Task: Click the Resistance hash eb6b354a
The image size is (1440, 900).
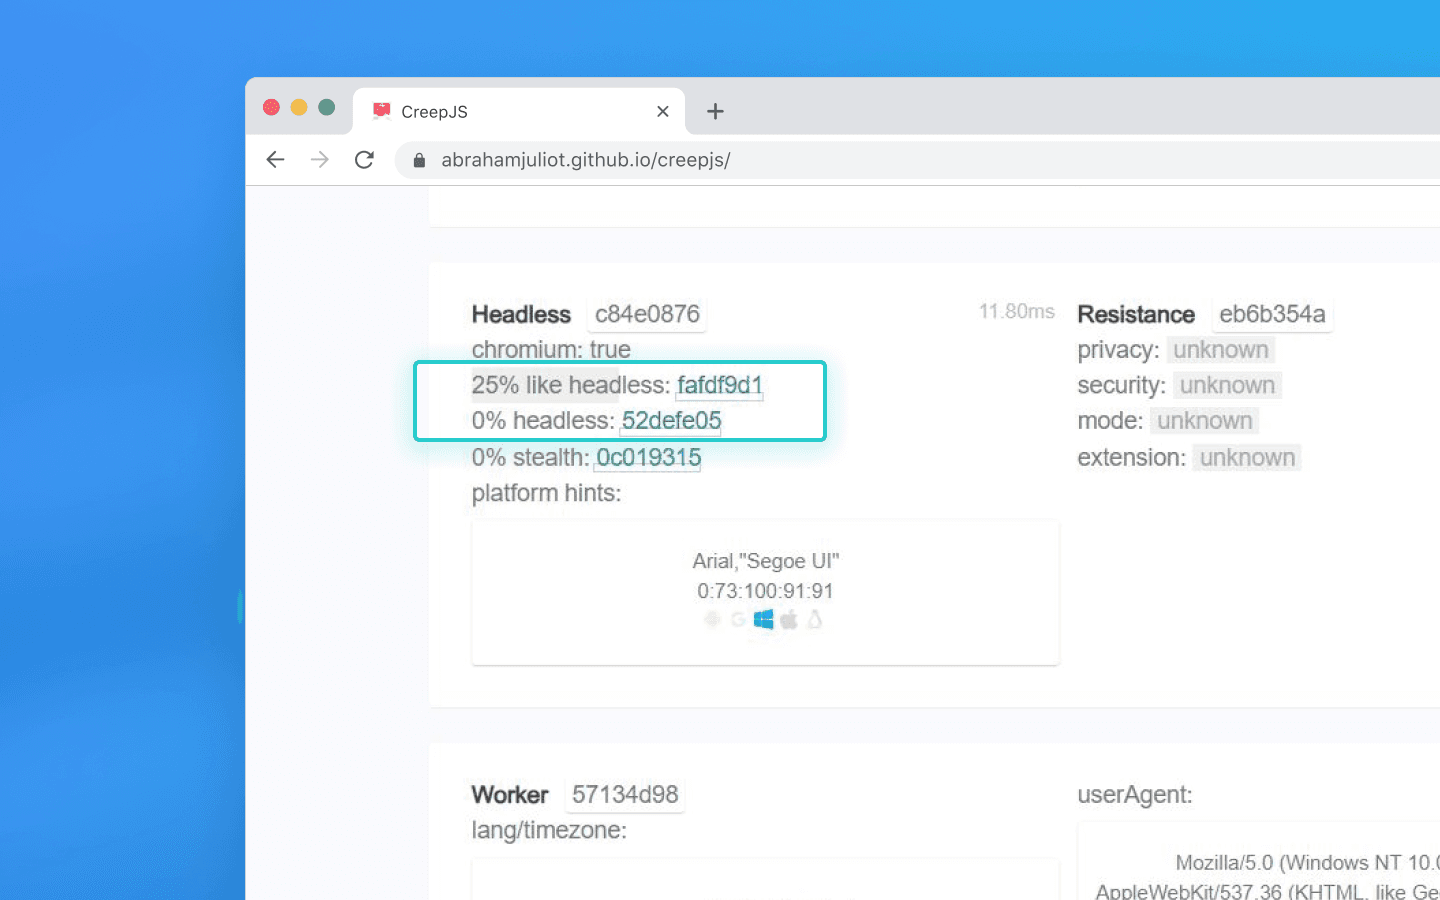Action: pos(1272,313)
